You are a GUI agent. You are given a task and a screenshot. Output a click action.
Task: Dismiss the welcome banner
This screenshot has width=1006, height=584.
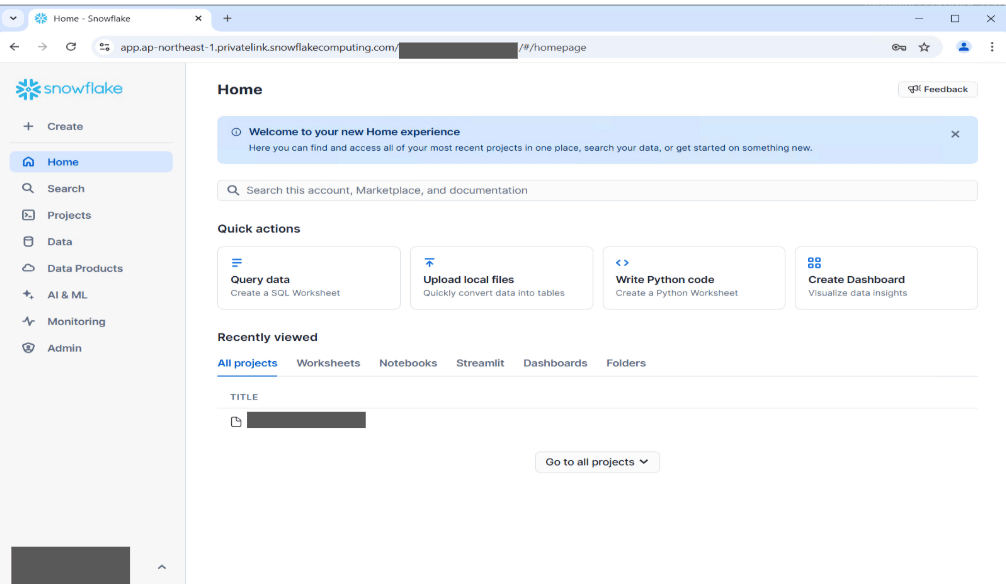[x=955, y=134]
